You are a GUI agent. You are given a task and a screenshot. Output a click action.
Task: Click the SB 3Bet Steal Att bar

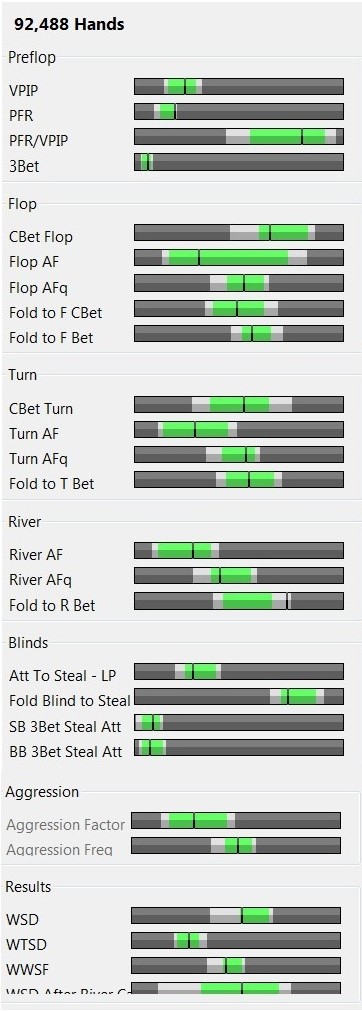(x=239, y=722)
